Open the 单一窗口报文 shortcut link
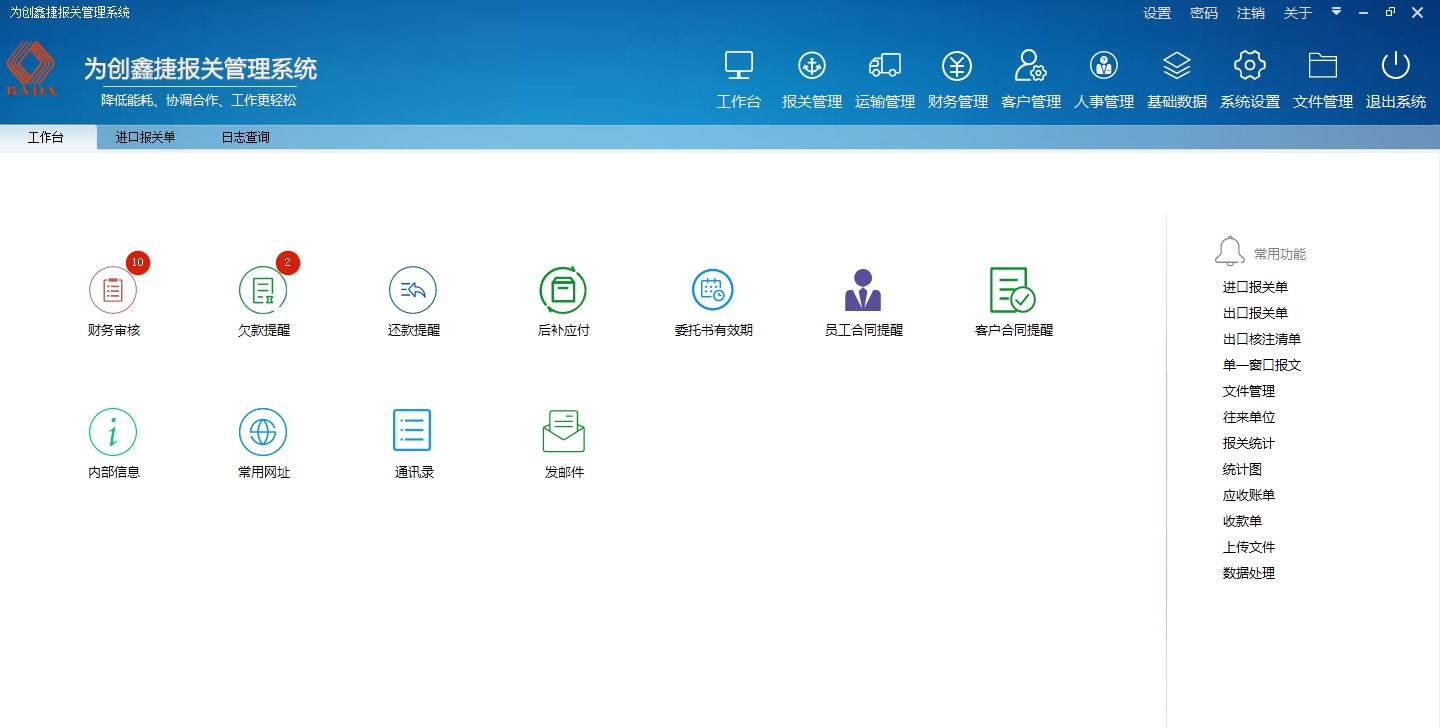 click(1262, 365)
